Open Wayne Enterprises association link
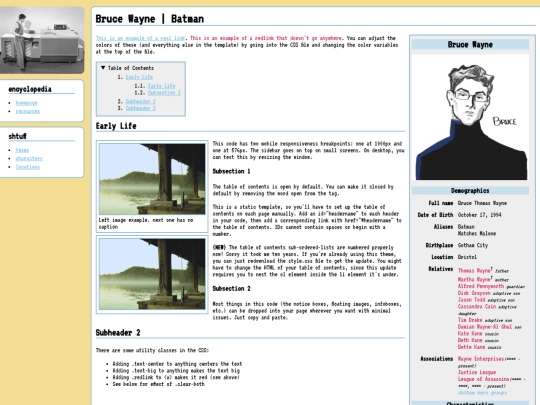The image size is (540, 405). (x=481, y=359)
